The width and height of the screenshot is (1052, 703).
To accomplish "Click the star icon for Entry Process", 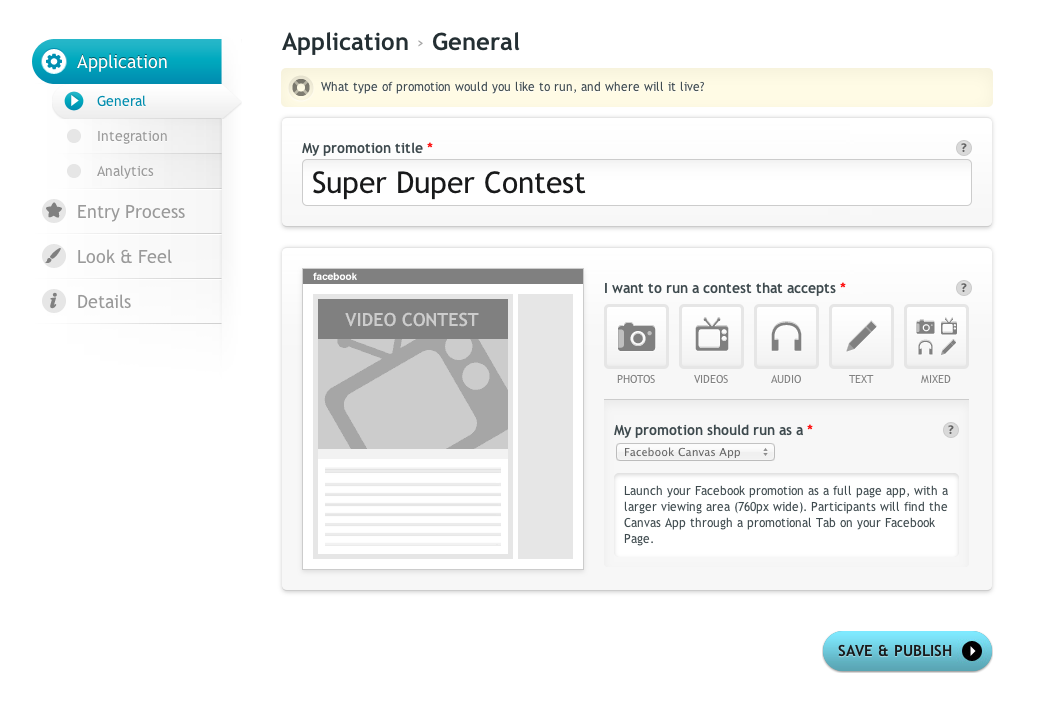I will coord(54,211).
